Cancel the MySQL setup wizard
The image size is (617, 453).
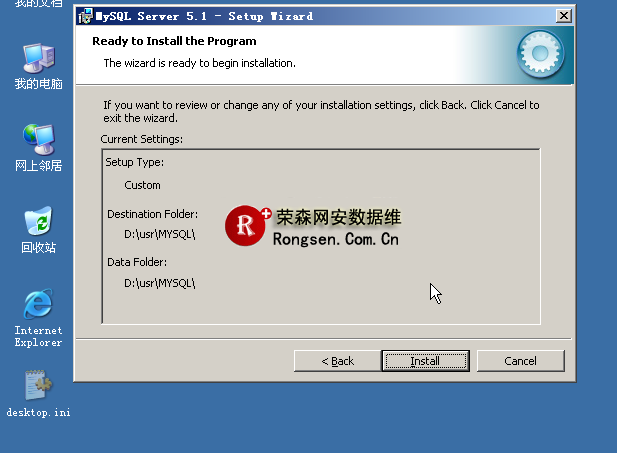tap(520, 361)
